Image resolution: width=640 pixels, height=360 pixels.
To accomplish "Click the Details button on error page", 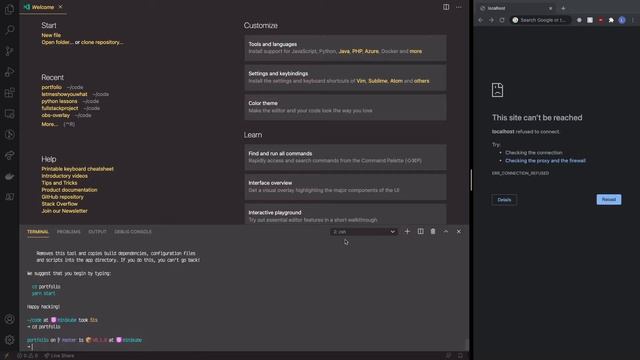I will (x=504, y=200).
